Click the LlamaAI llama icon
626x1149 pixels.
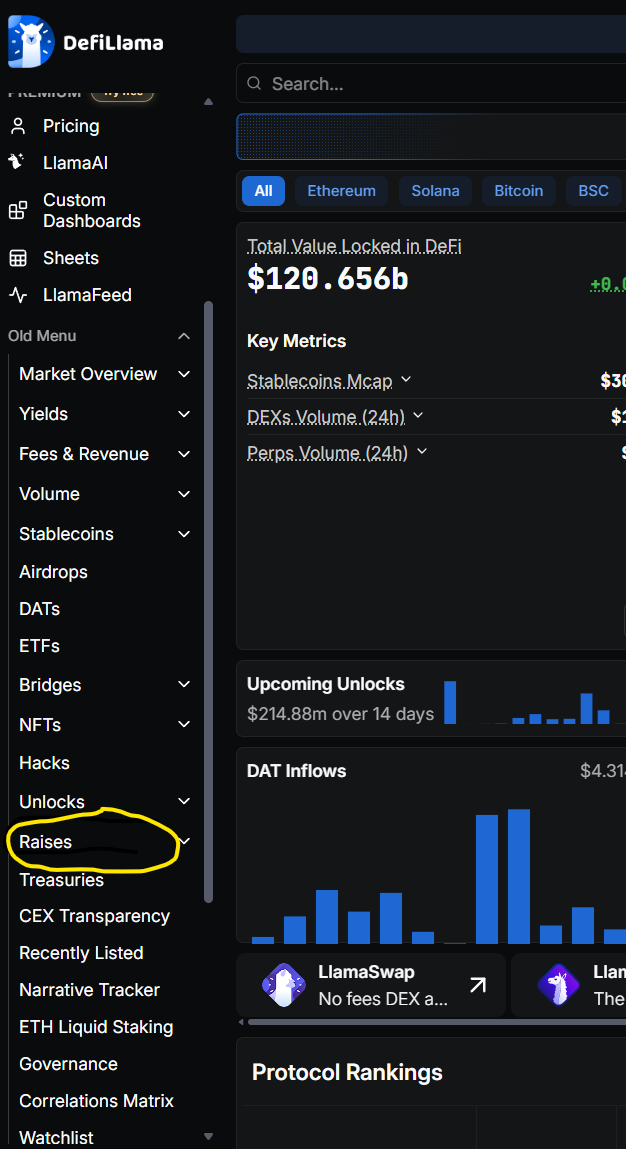18,162
